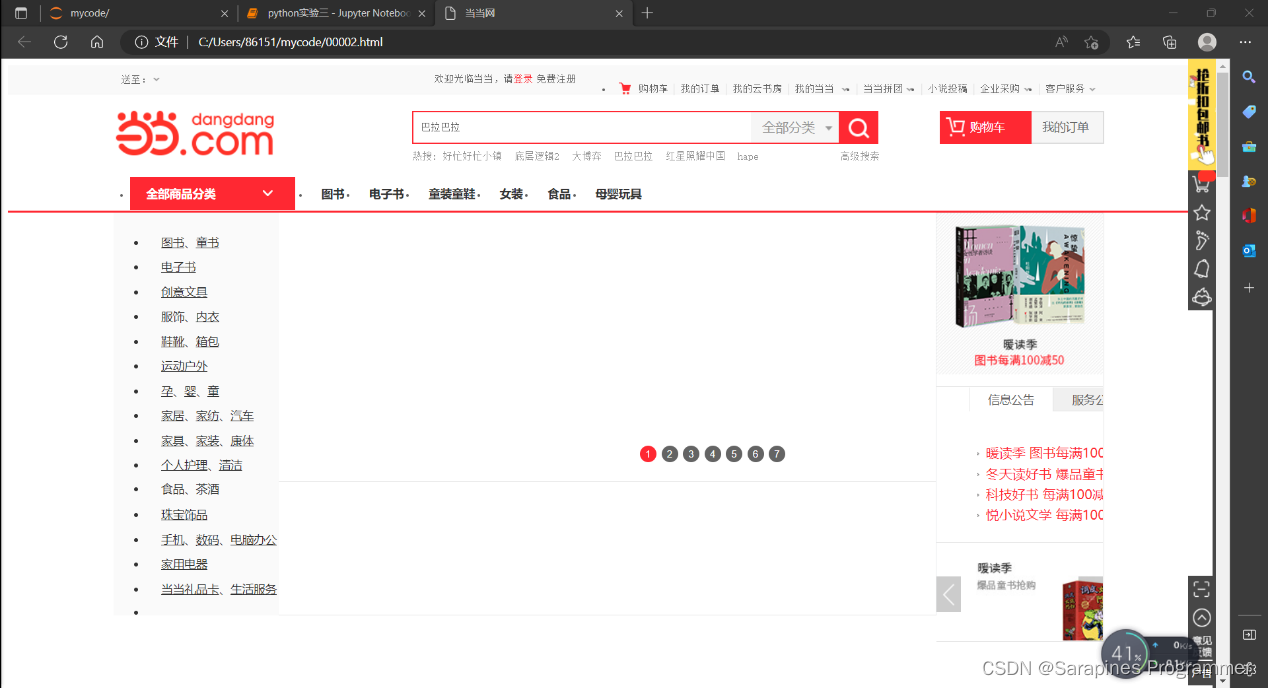This screenshot has width=1268, height=688.
Task: Open the Edge tab actions menu icon
Action: click(x=21, y=13)
